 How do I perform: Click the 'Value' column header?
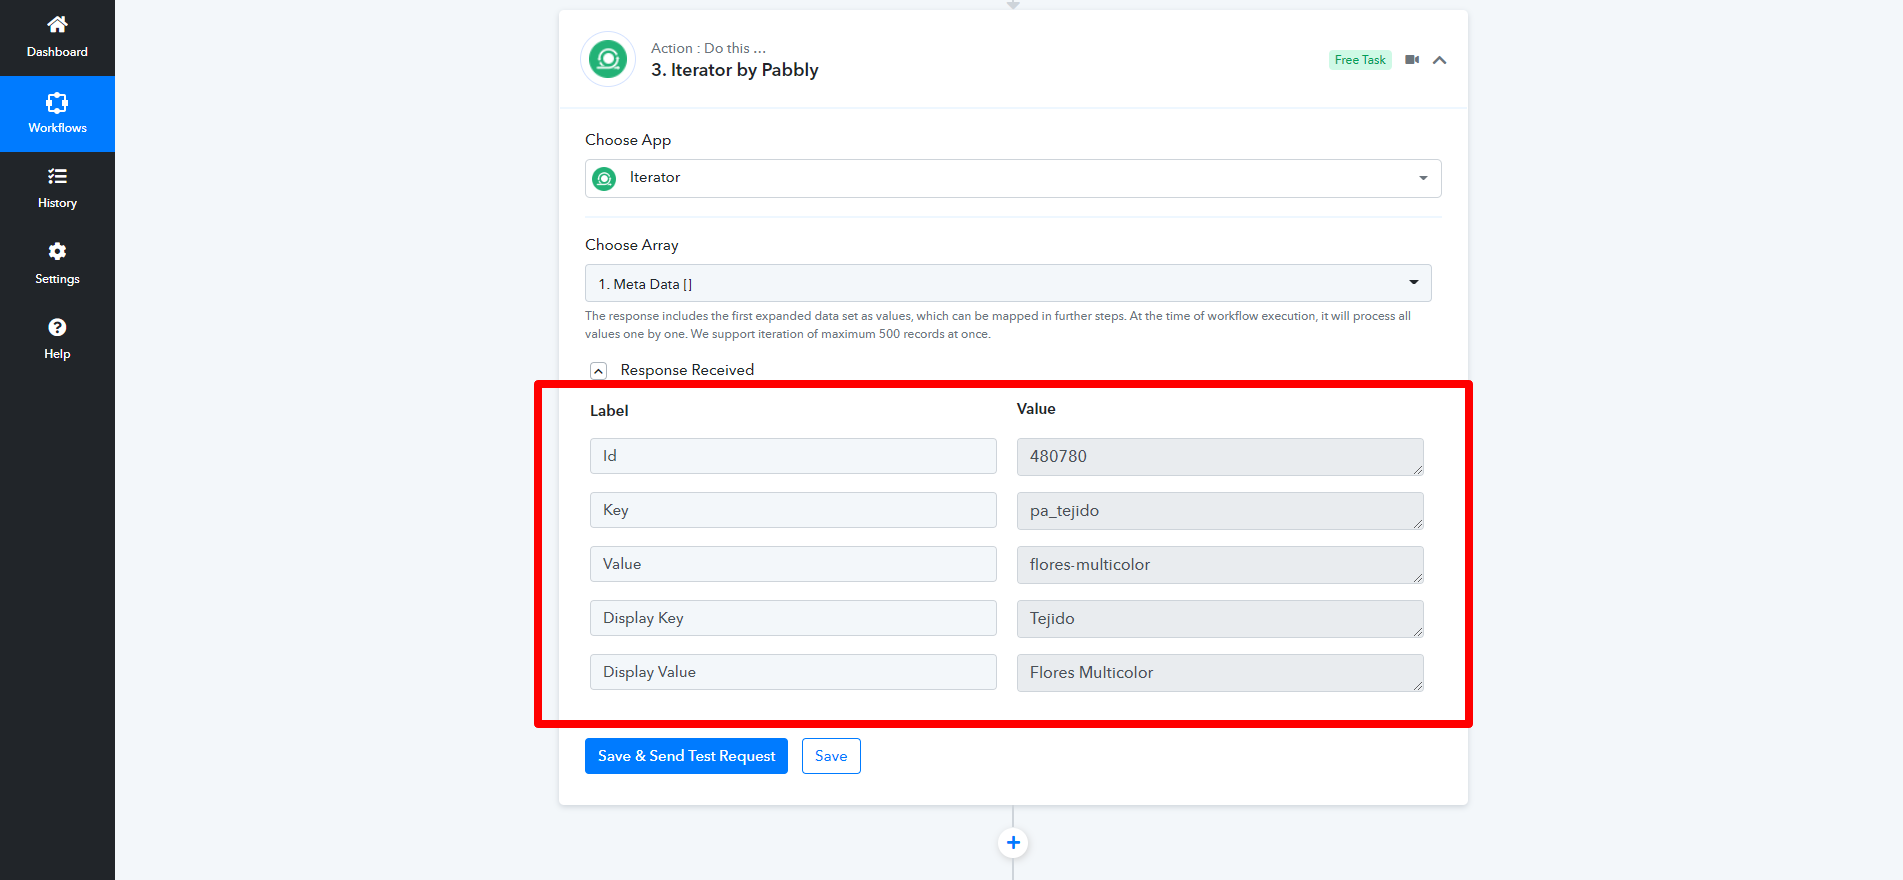tap(1036, 409)
